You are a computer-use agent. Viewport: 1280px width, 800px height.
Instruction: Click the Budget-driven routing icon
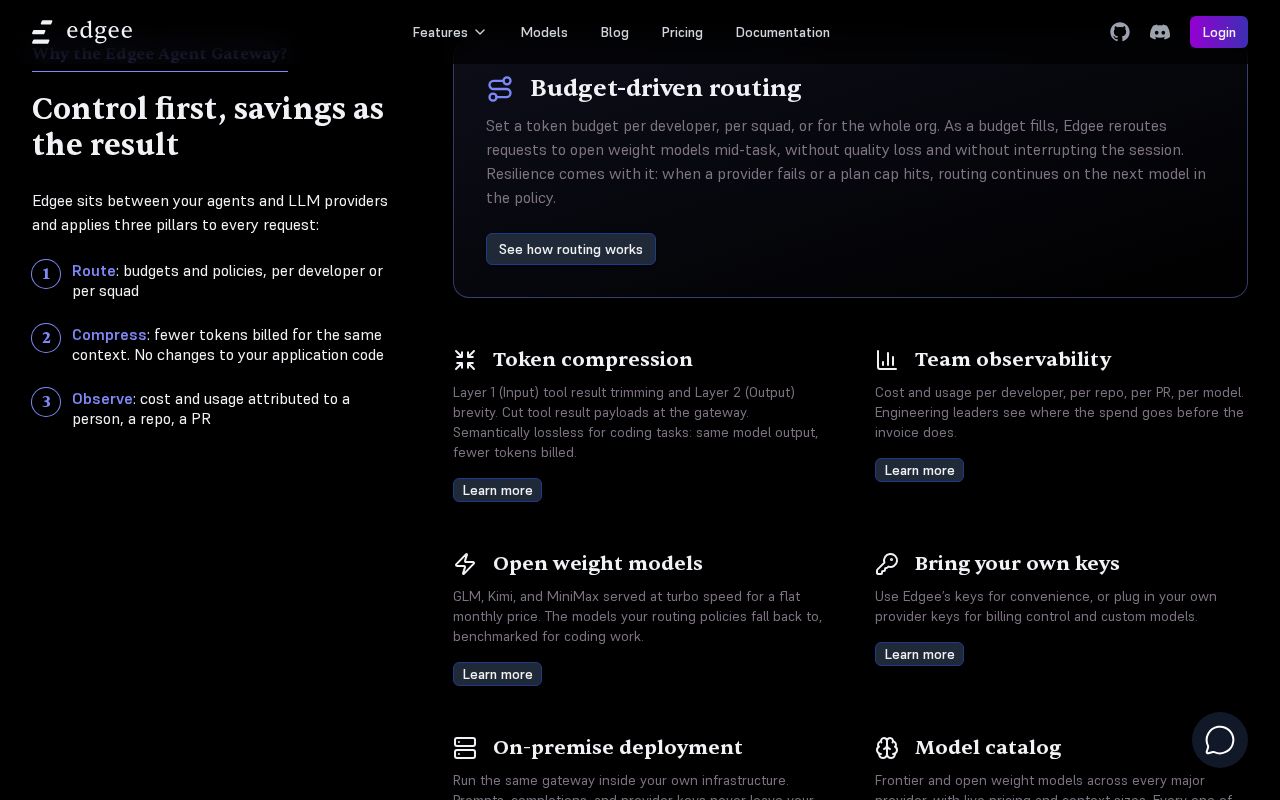(x=500, y=89)
